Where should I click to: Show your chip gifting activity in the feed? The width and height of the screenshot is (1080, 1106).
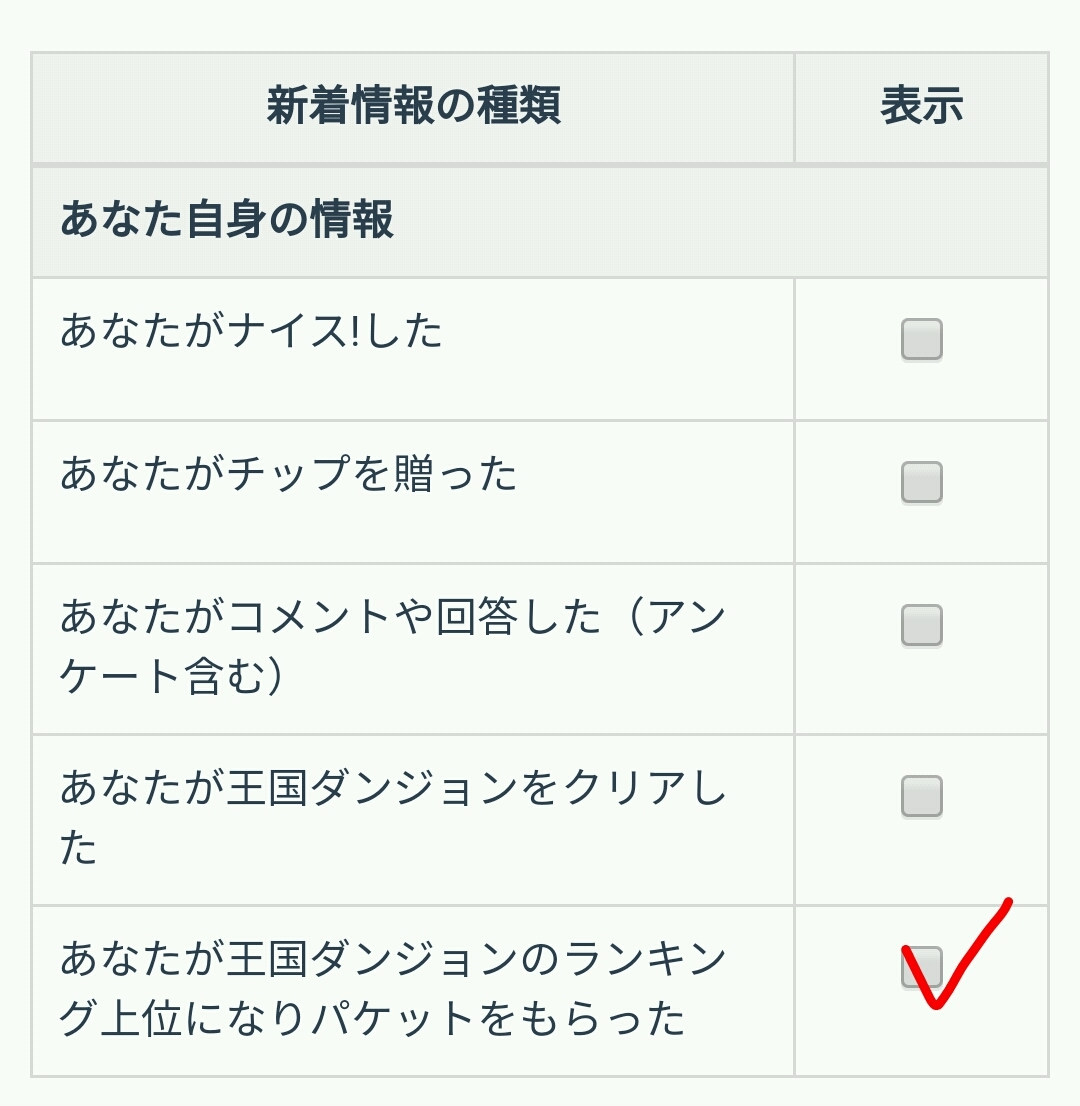(921, 483)
